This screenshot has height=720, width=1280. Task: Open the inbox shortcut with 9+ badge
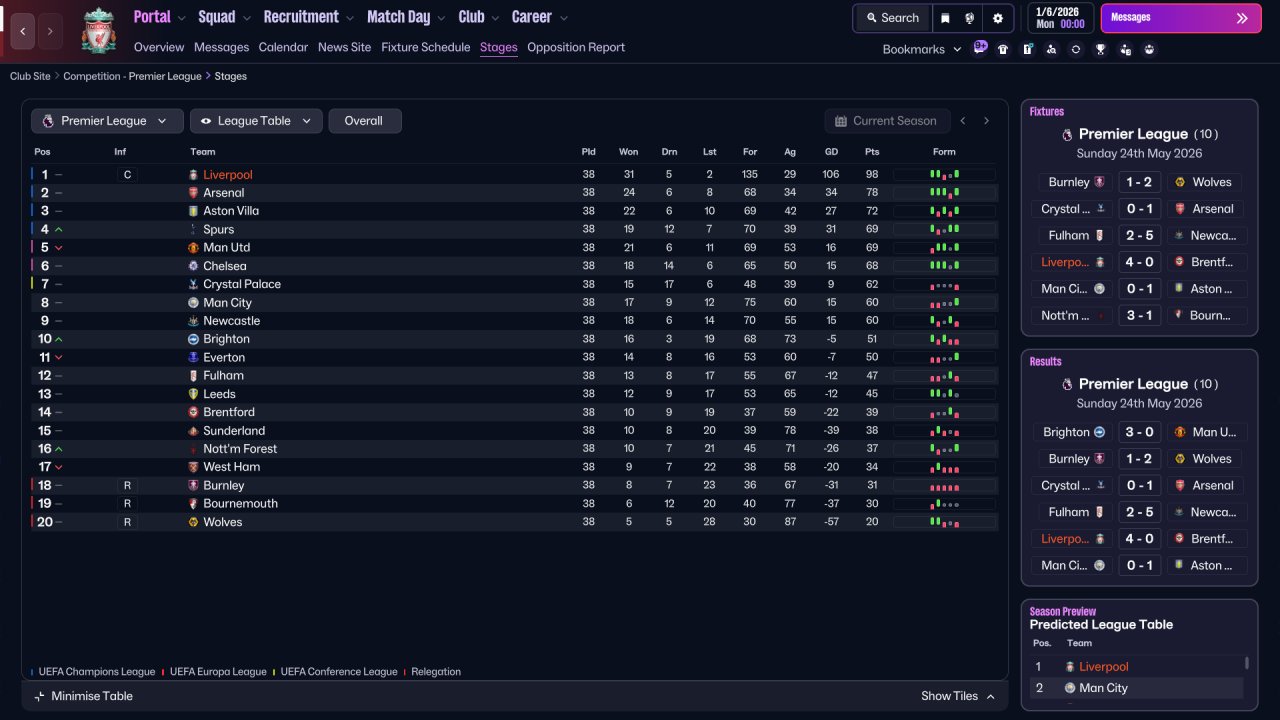coord(980,48)
